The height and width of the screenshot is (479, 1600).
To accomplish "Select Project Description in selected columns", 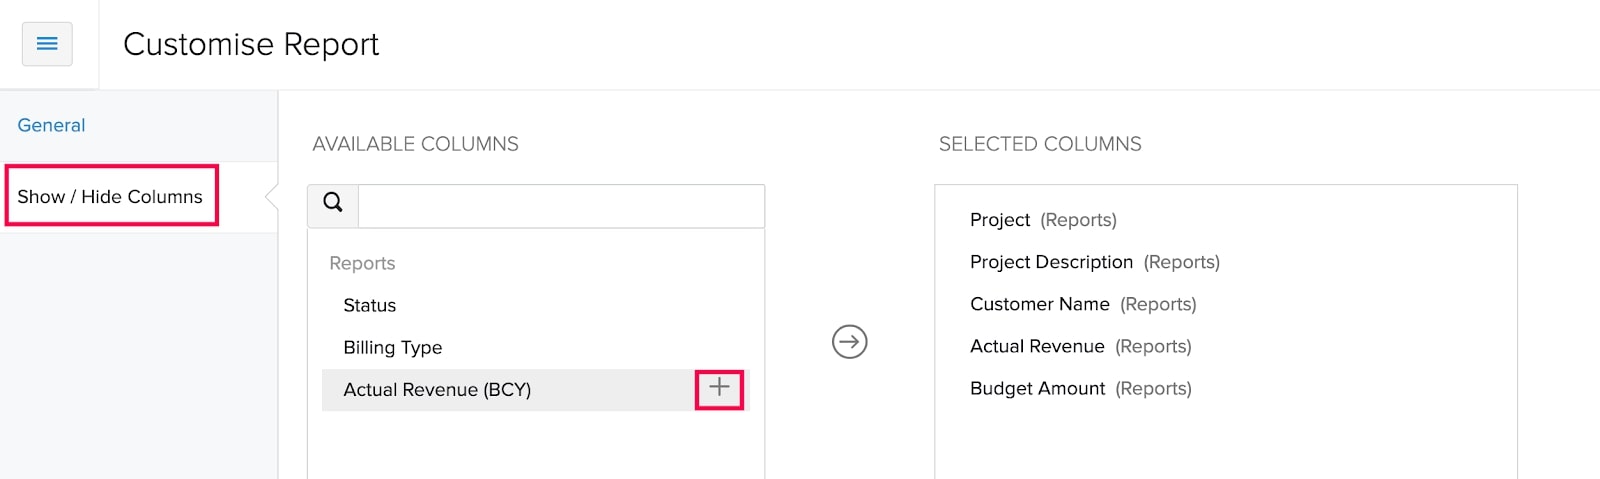I will [1051, 262].
